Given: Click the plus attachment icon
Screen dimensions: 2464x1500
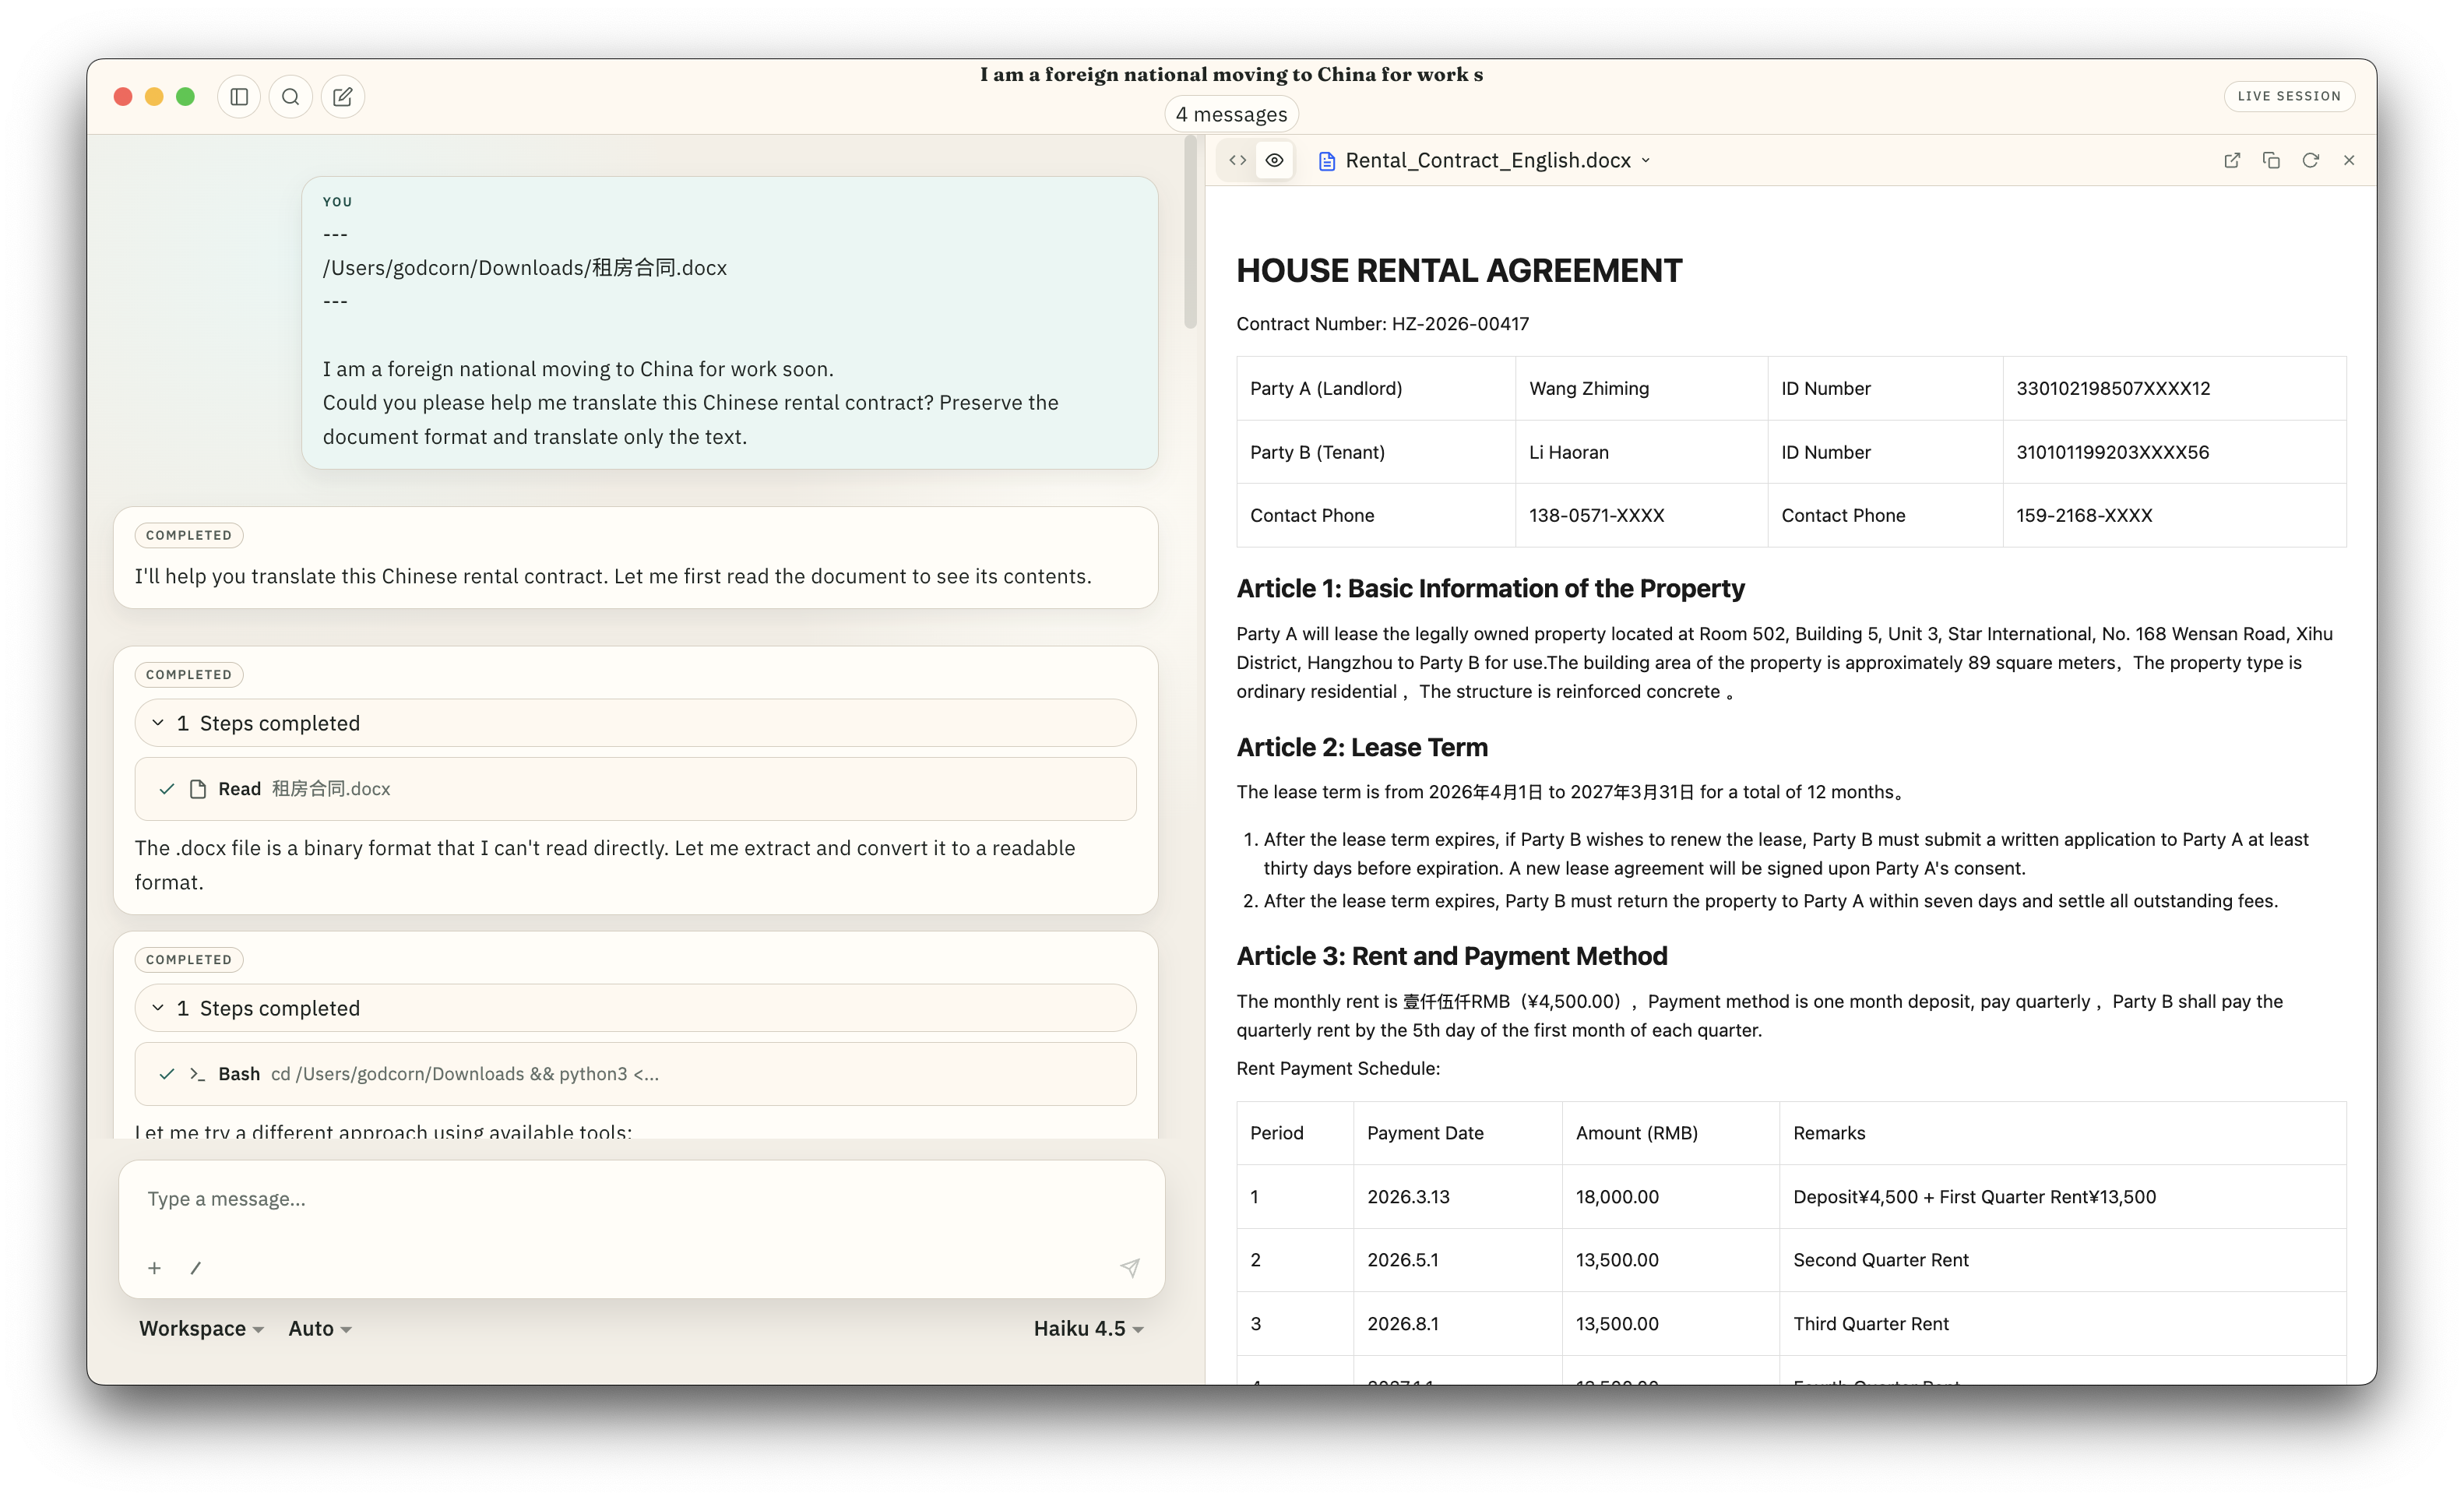Looking at the screenshot, I should click(x=154, y=1268).
